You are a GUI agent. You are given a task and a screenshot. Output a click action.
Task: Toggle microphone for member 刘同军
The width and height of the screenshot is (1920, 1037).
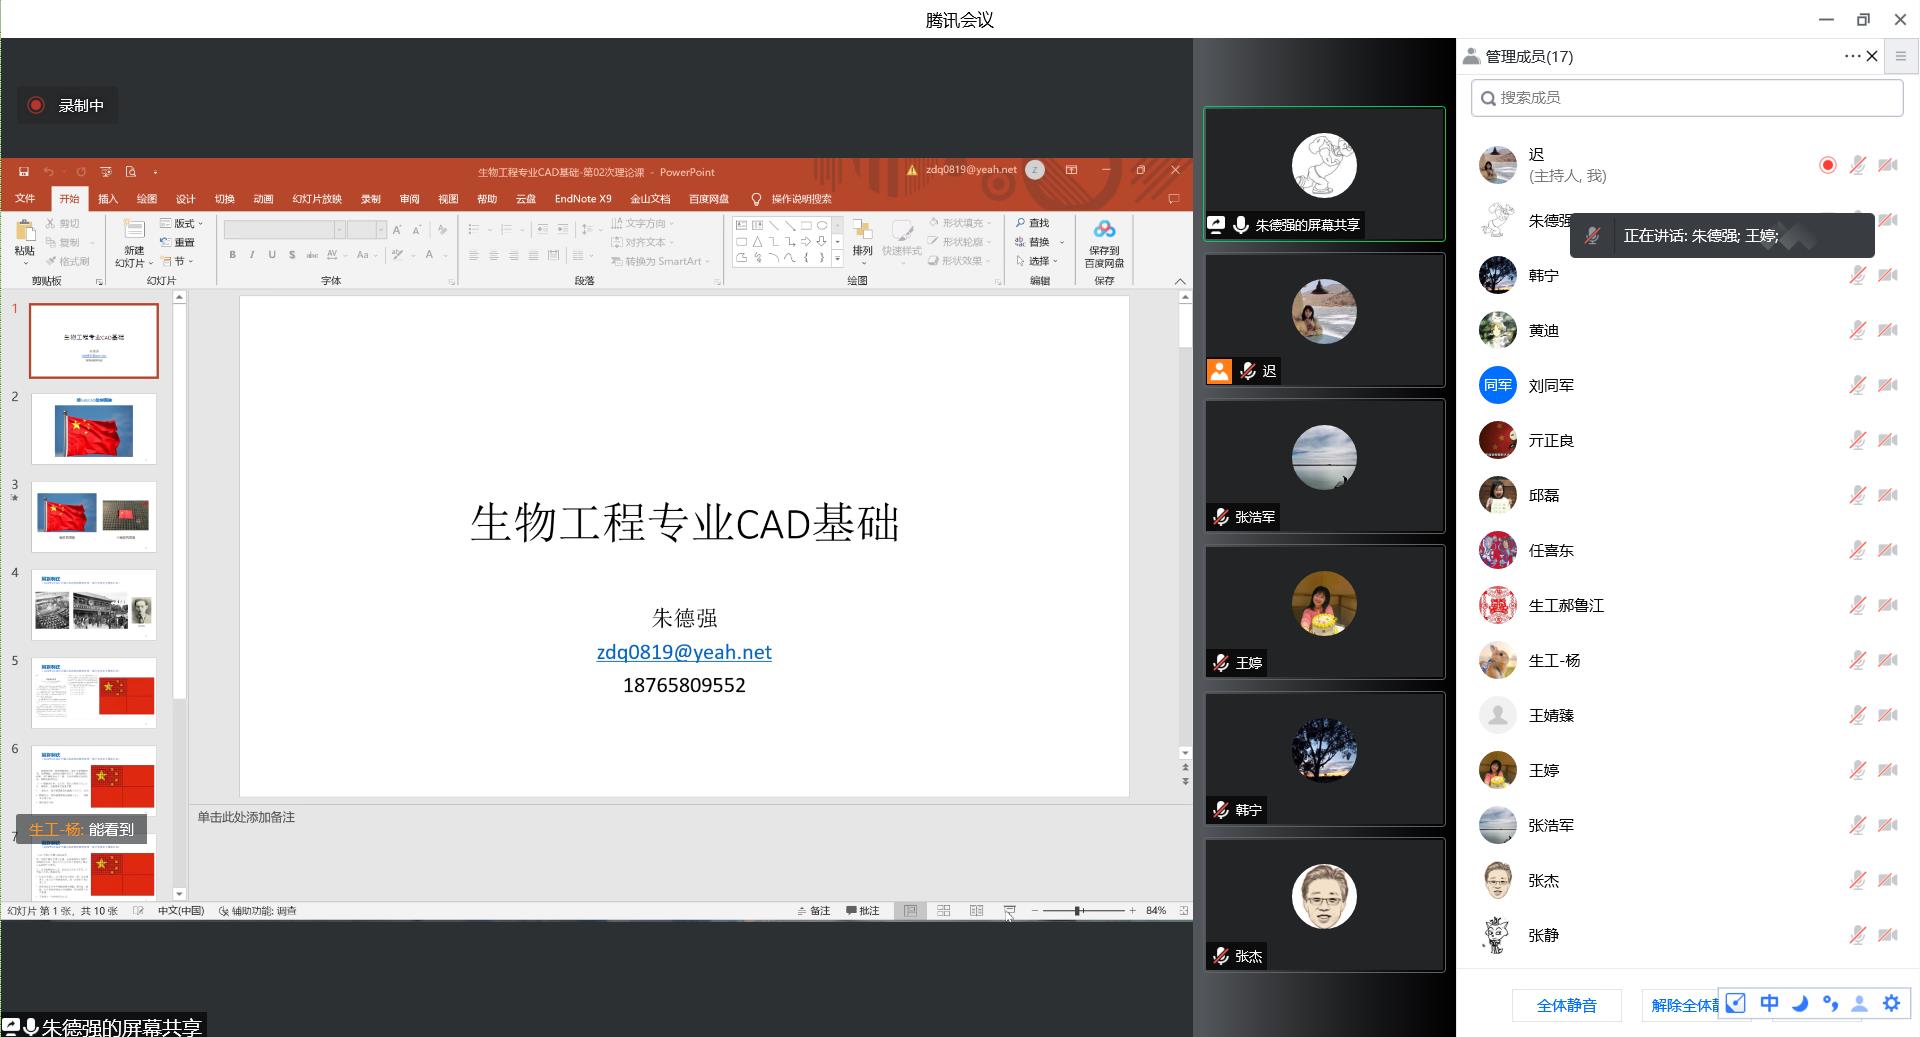[x=1857, y=385]
